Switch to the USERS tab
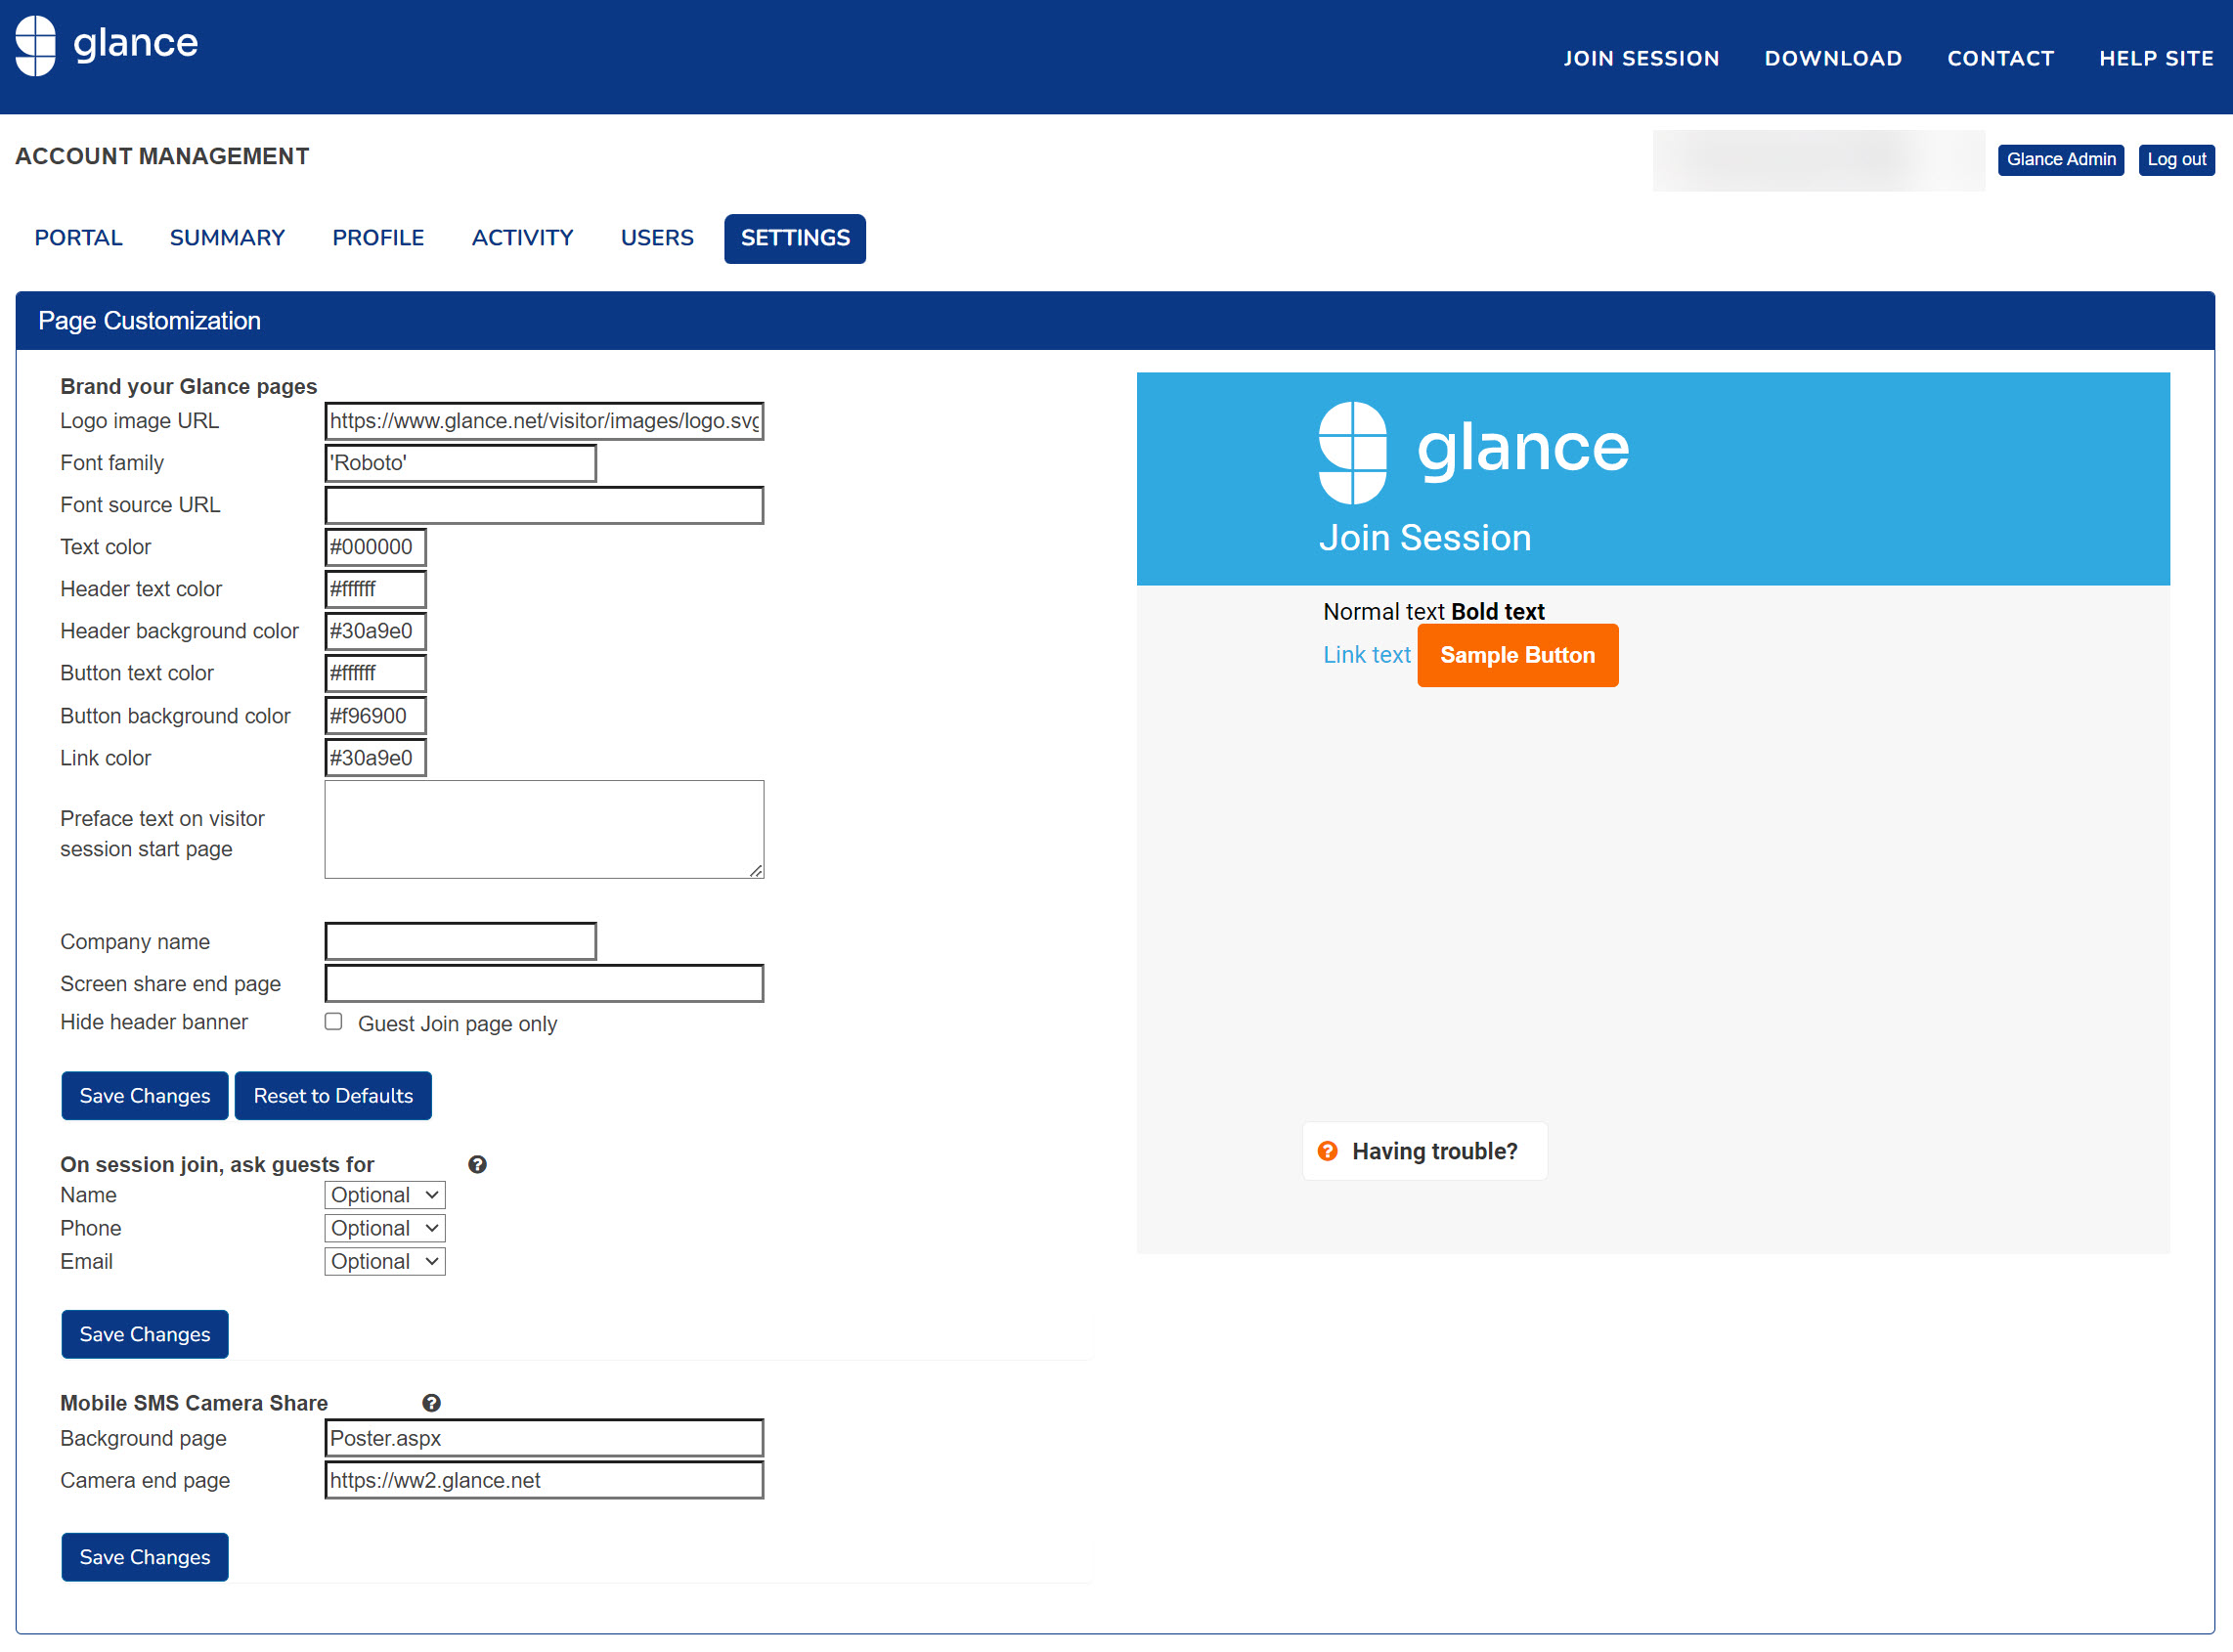2233x1652 pixels. (656, 238)
